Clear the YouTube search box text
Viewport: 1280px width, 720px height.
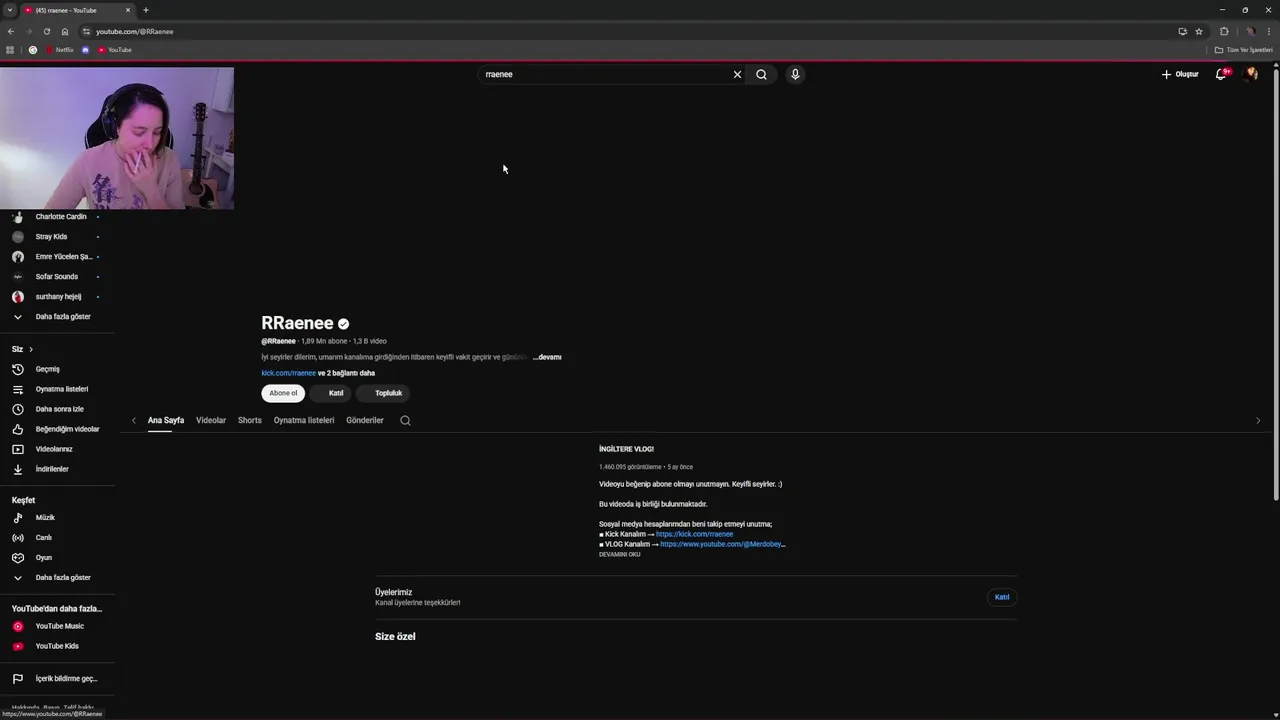(737, 74)
